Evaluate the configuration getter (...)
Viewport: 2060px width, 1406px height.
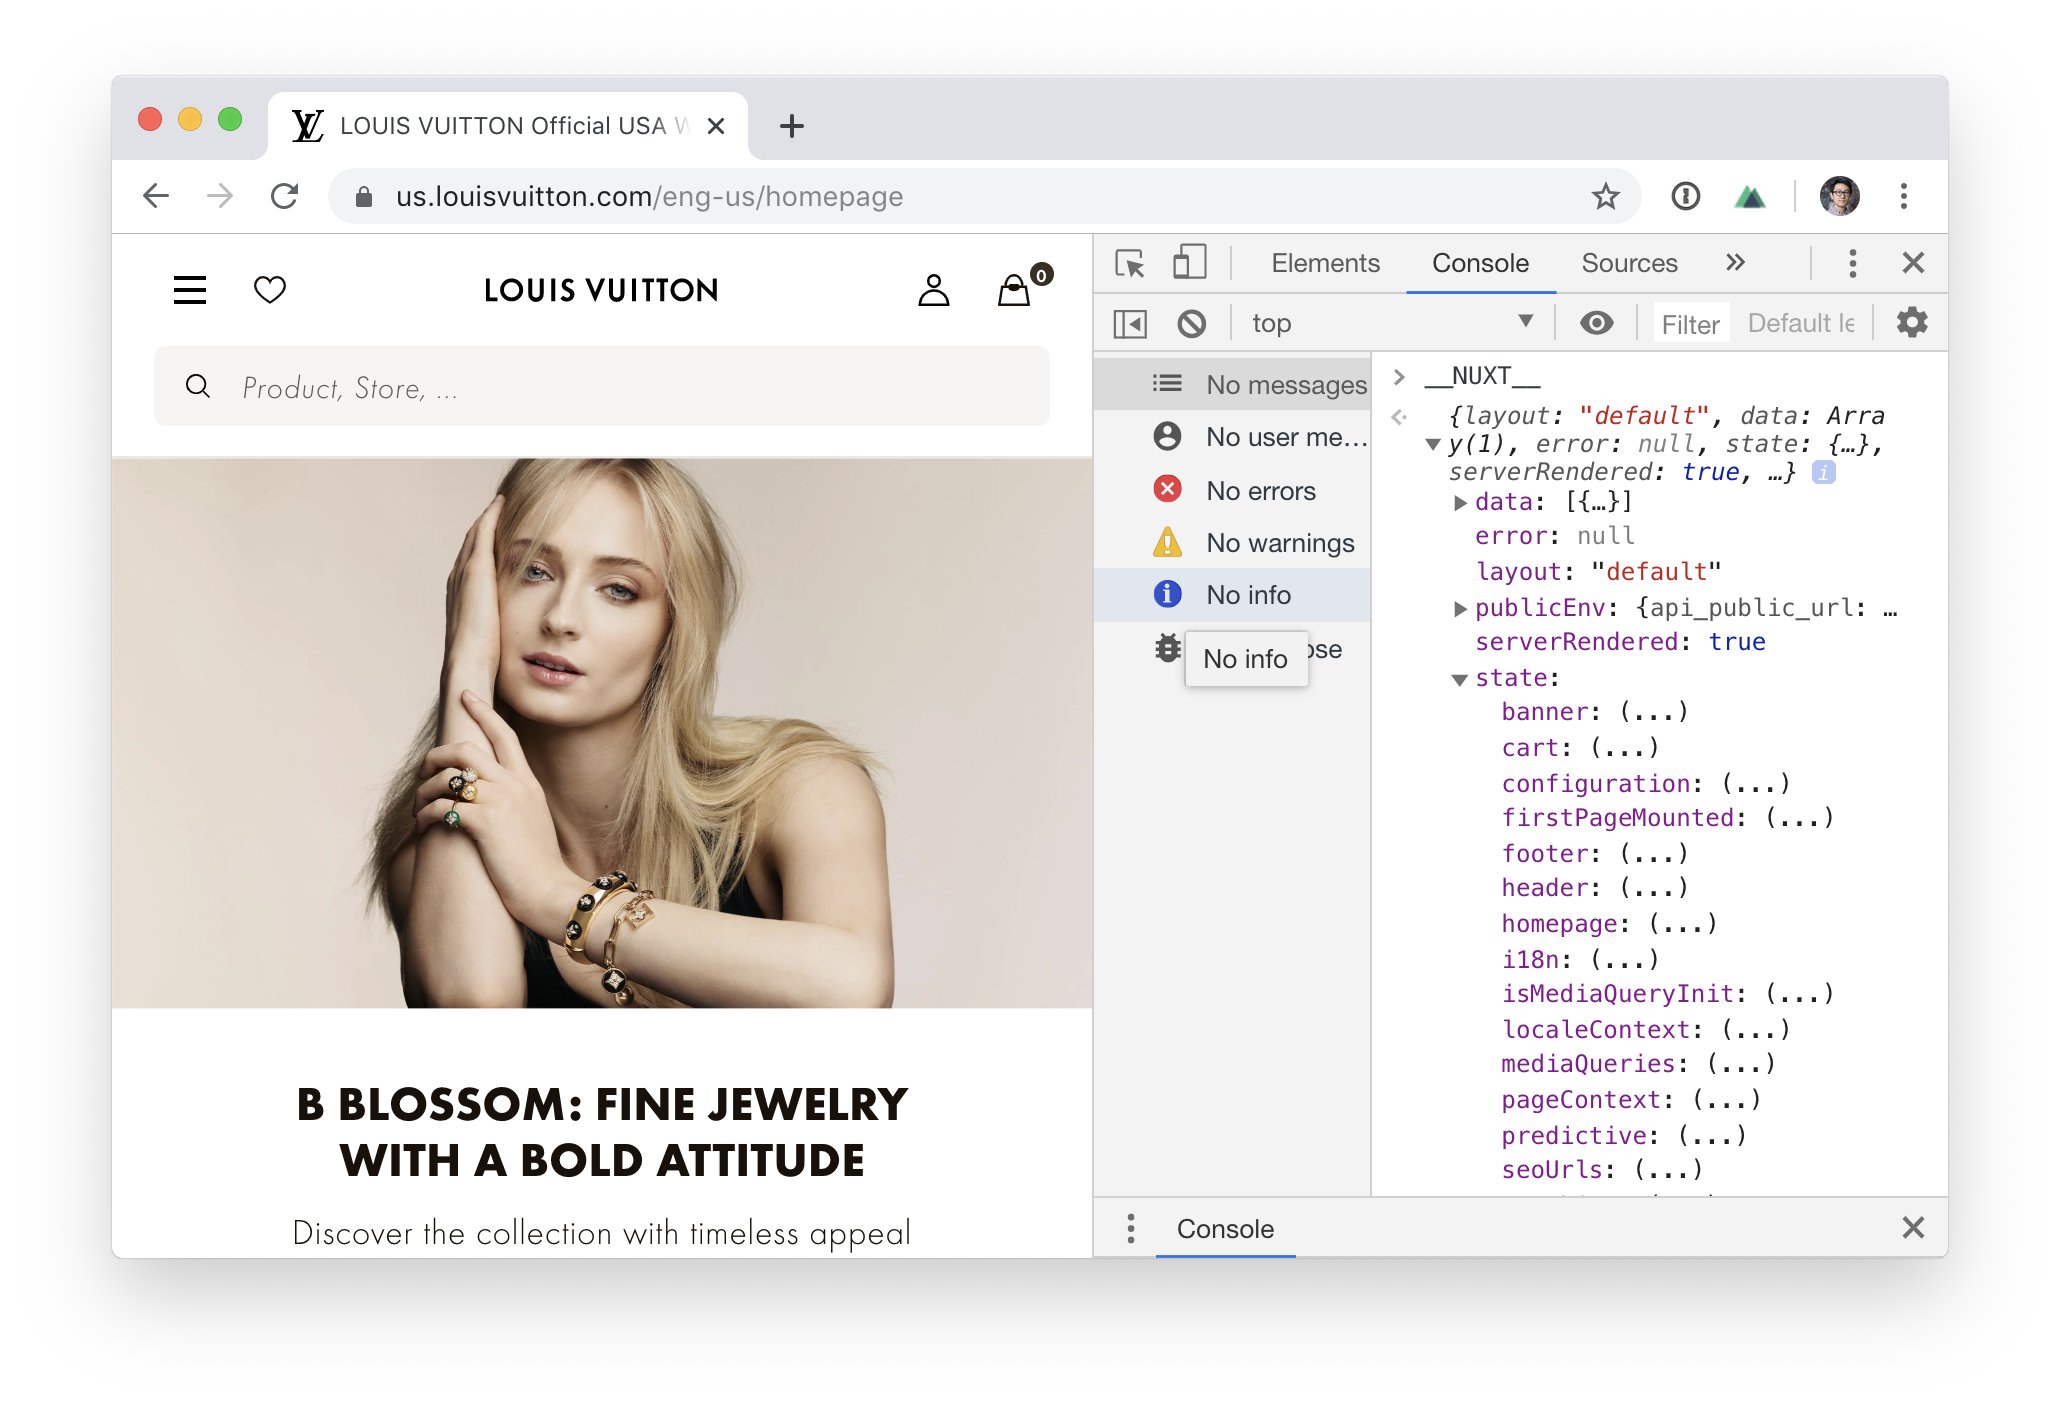tap(1755, 784)
